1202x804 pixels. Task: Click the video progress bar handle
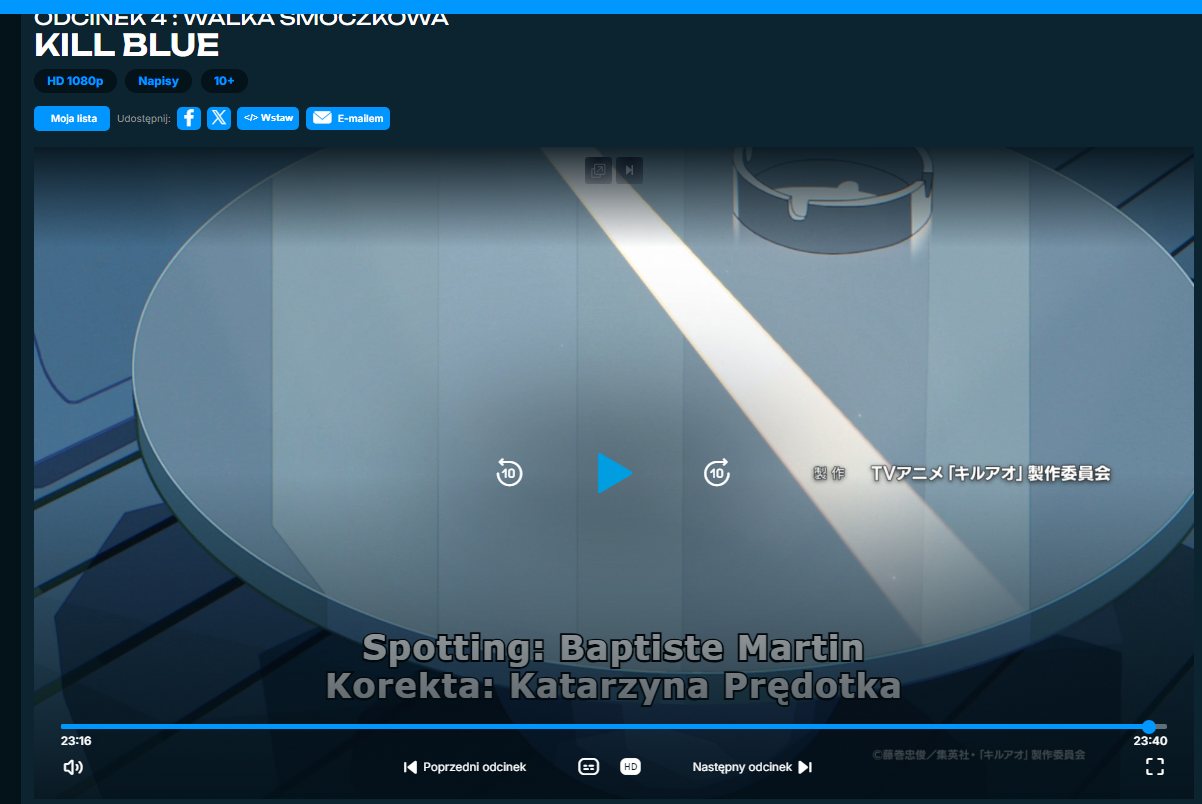[1149, 727]
